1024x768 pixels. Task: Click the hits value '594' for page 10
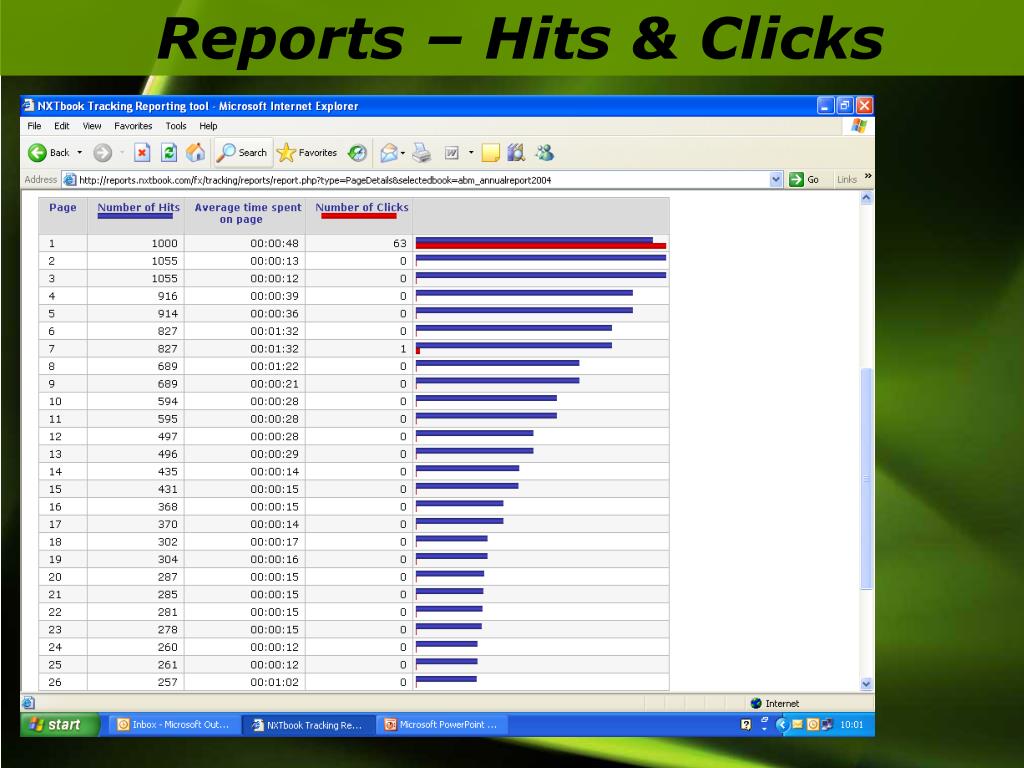click(x=167, y=402)
